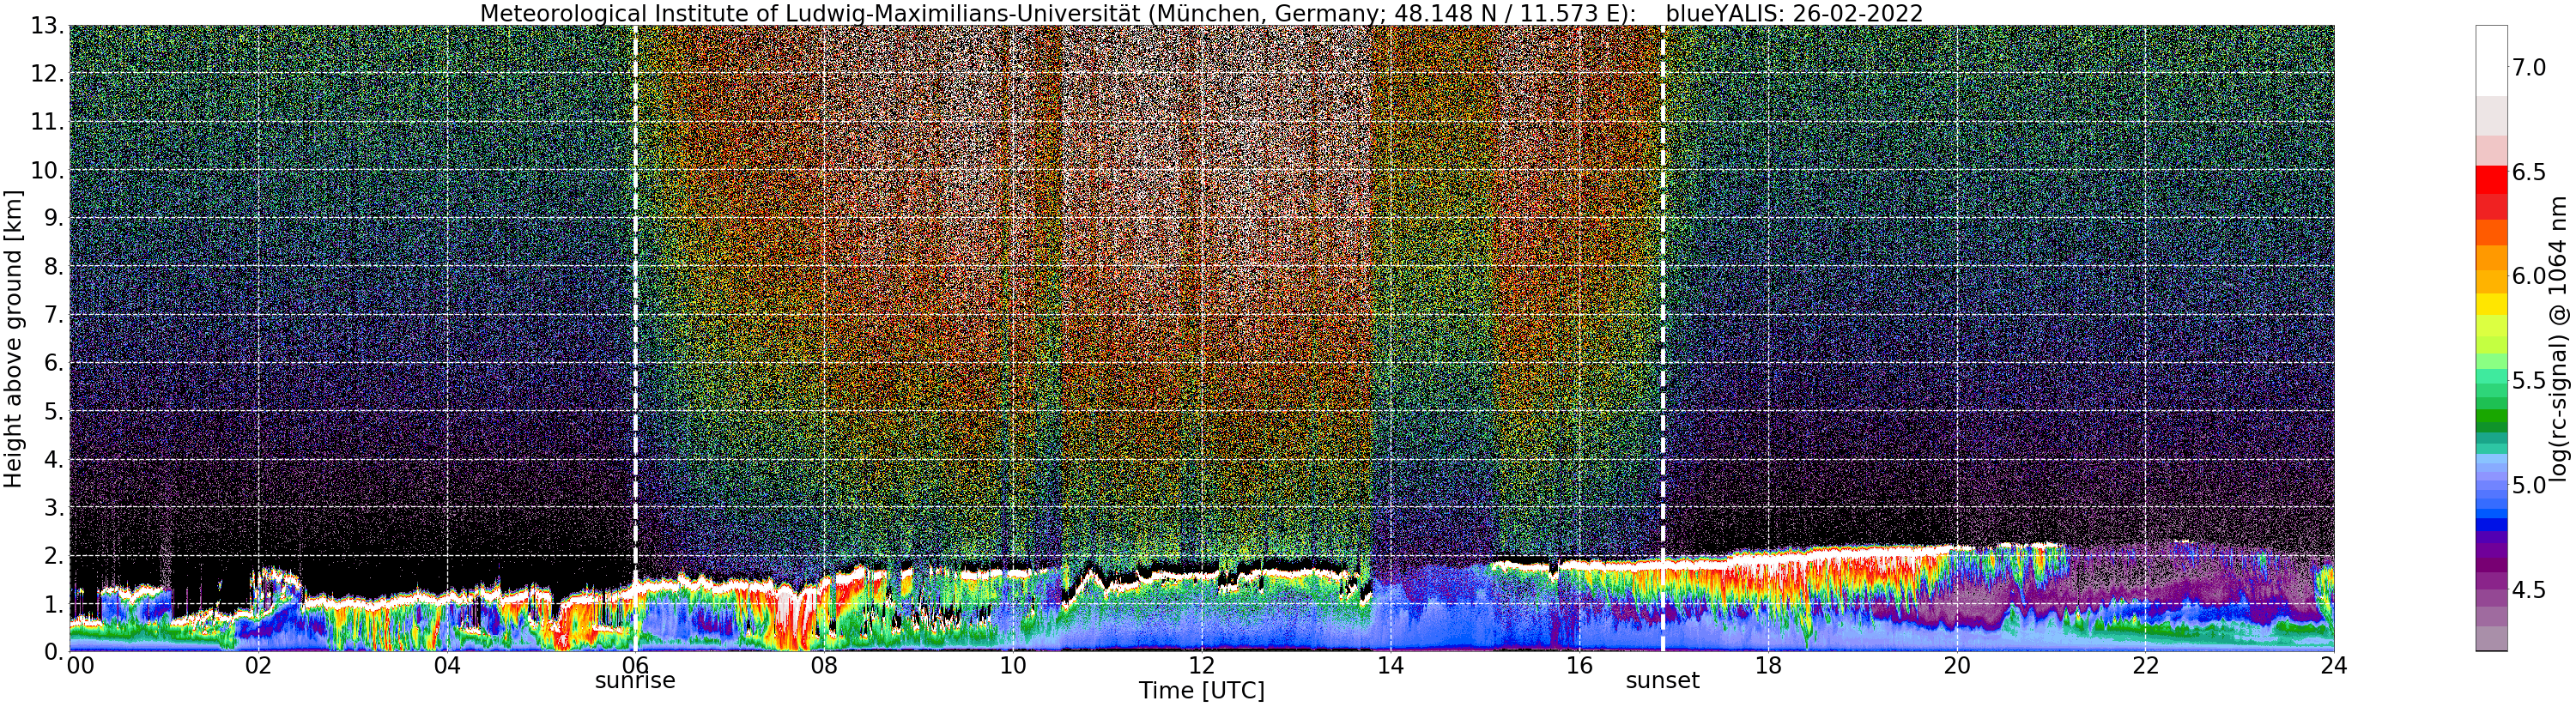
Task: Click the '4.5' colorbar tick label
Action: pyautogui.click(x=2529, y=590)
